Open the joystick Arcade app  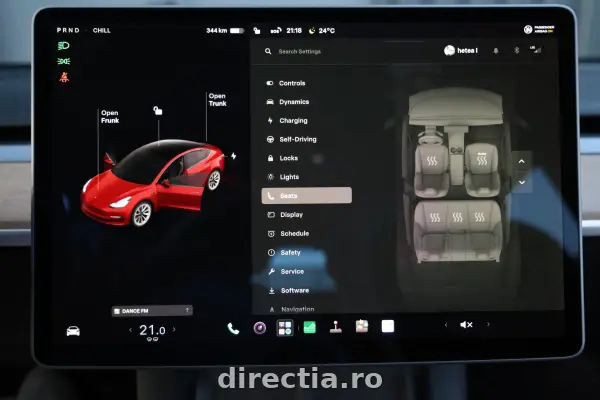coord(336,327)
